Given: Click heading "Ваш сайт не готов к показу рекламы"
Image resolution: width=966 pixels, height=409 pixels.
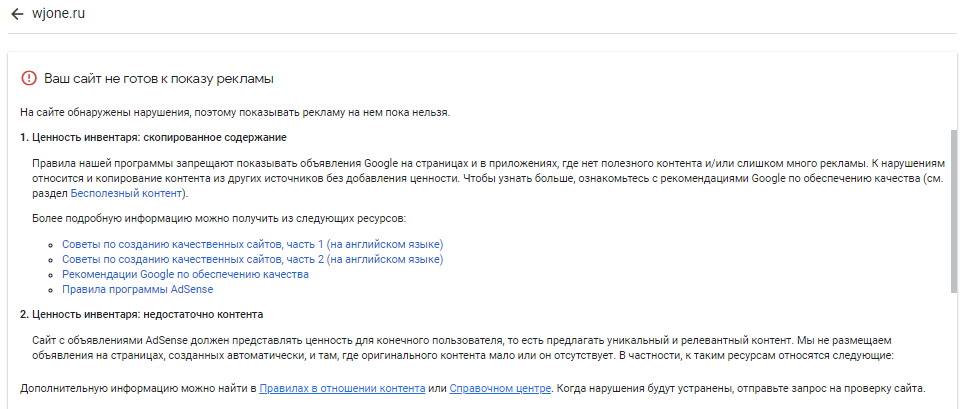Looking at the screenshot, I should tap(159, 78).
